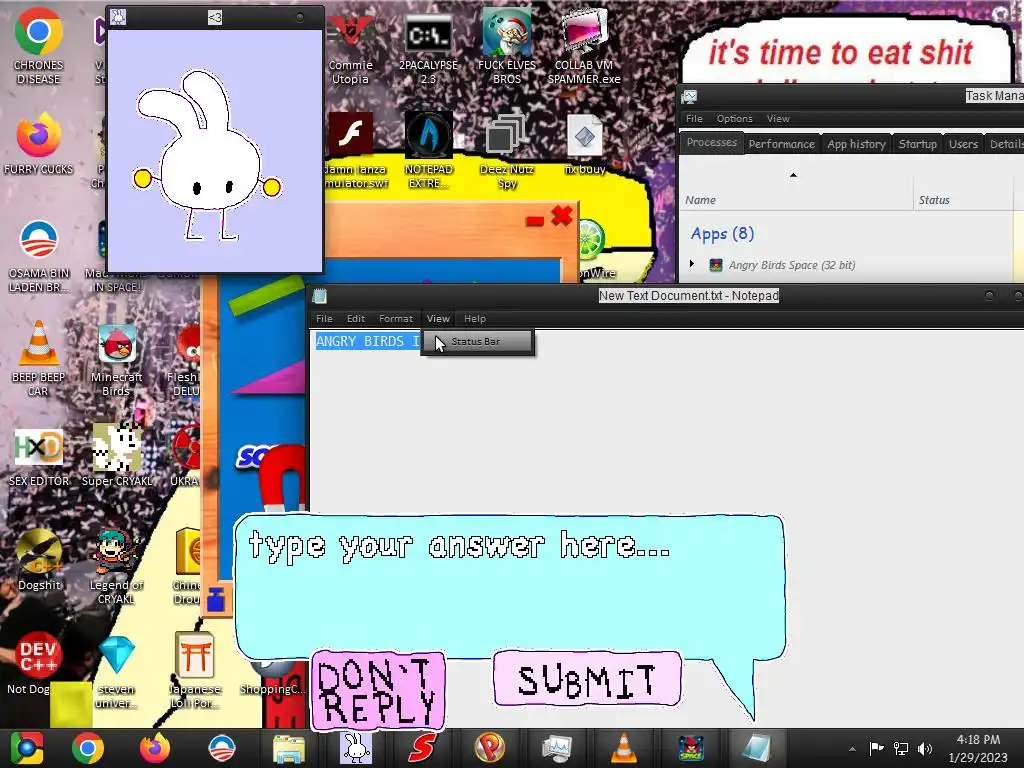Open Task Manager File menu
The width and height of the screenshot is (1024, 768).
coord(694,119)
